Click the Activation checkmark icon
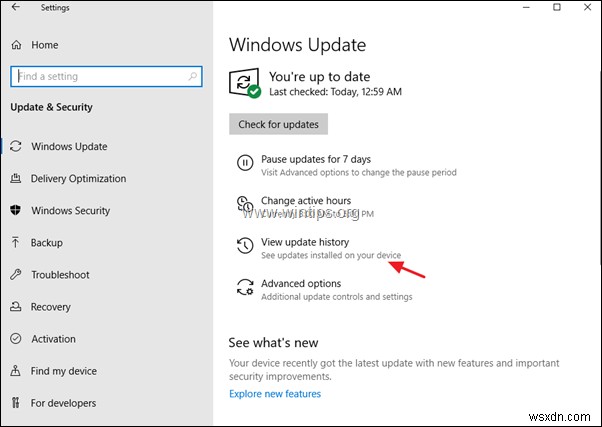602x427 pixels. pos(16,339)
